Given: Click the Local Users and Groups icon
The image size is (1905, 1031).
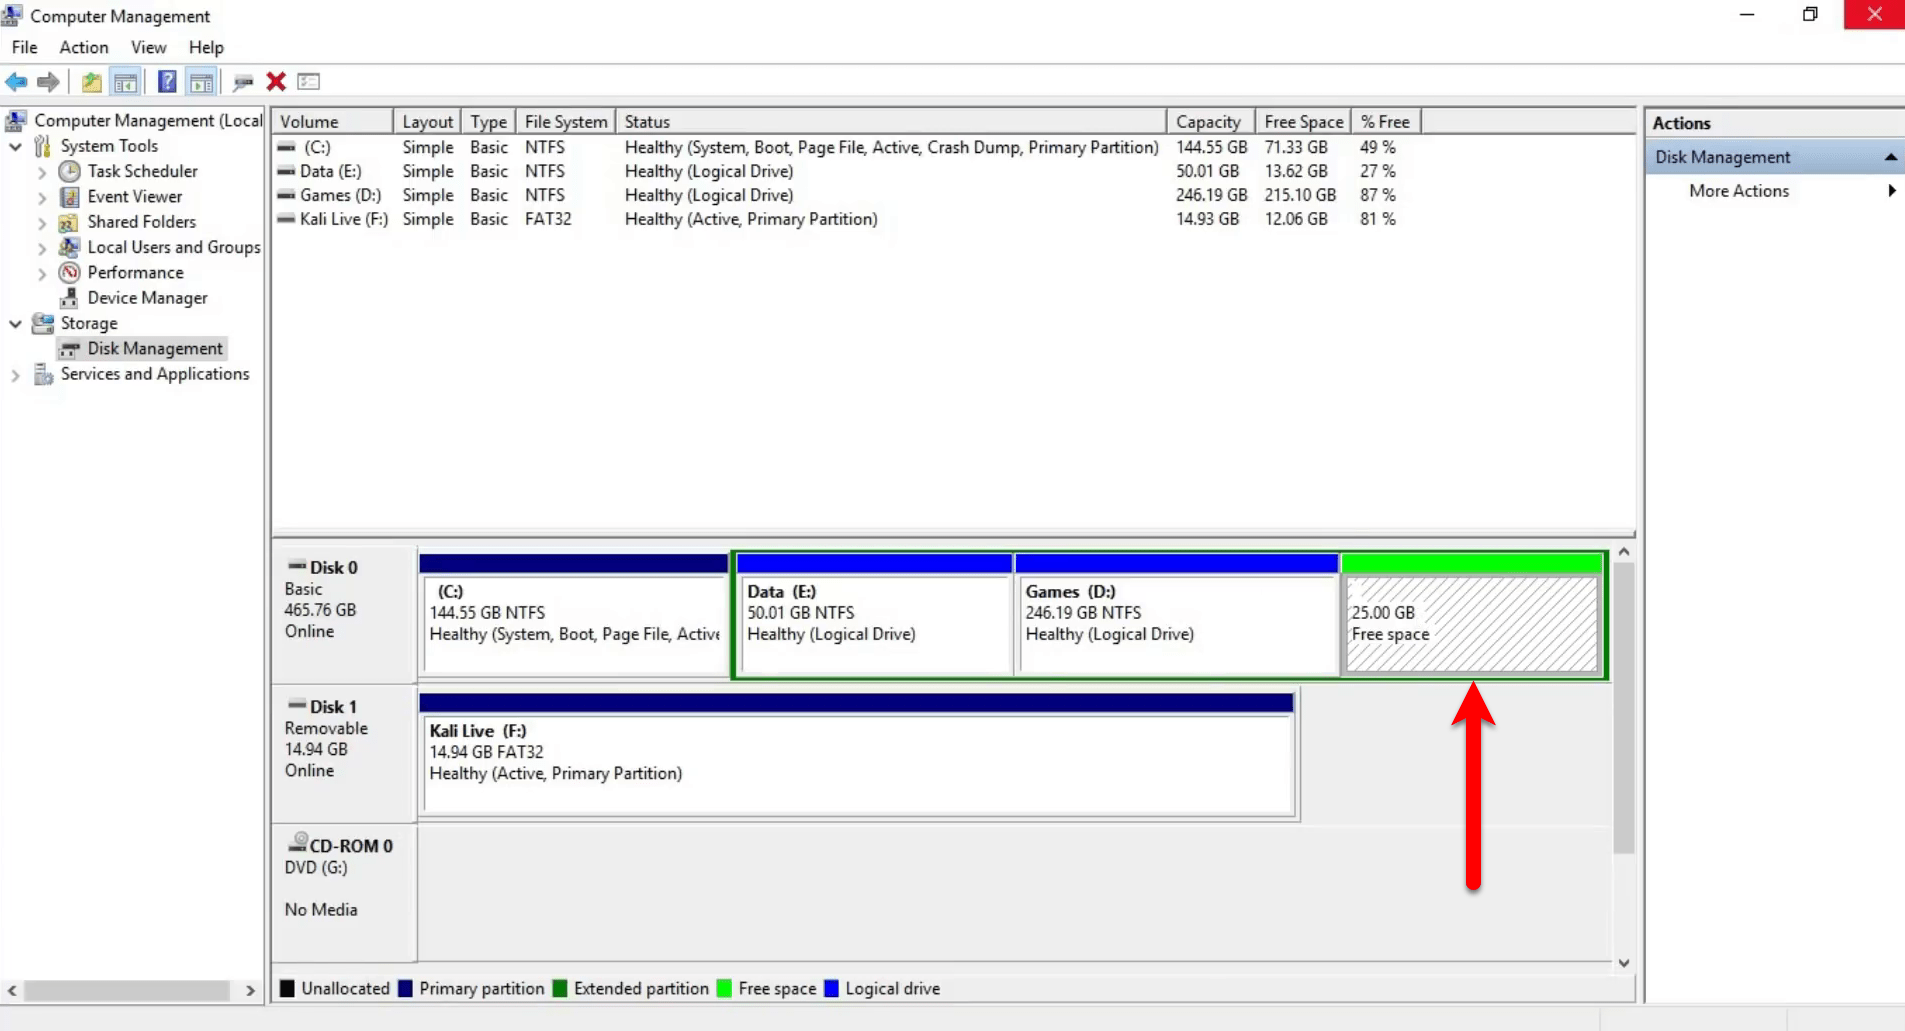Looking at the screenshot, I should coord(69,247).
